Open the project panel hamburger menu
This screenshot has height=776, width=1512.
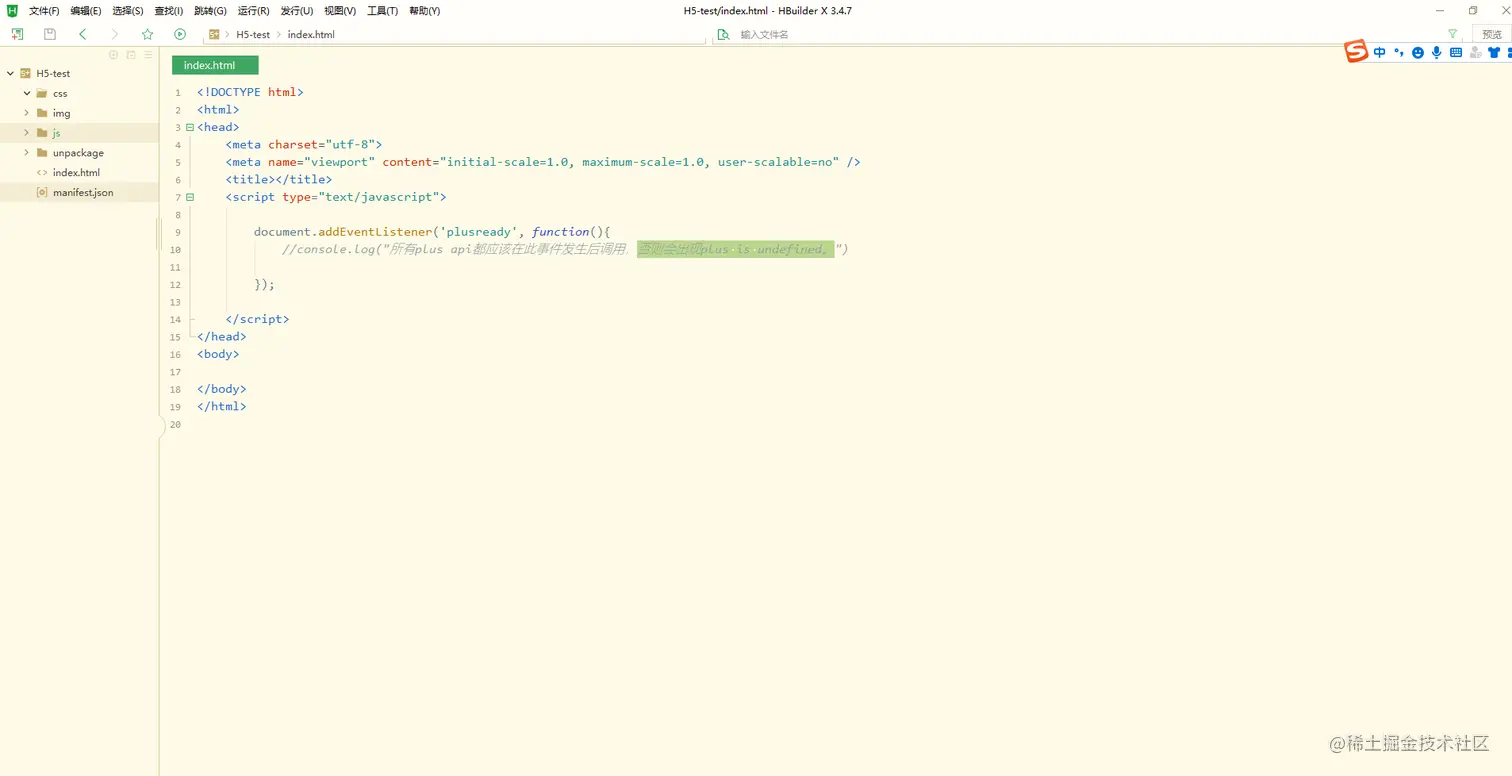148,55
